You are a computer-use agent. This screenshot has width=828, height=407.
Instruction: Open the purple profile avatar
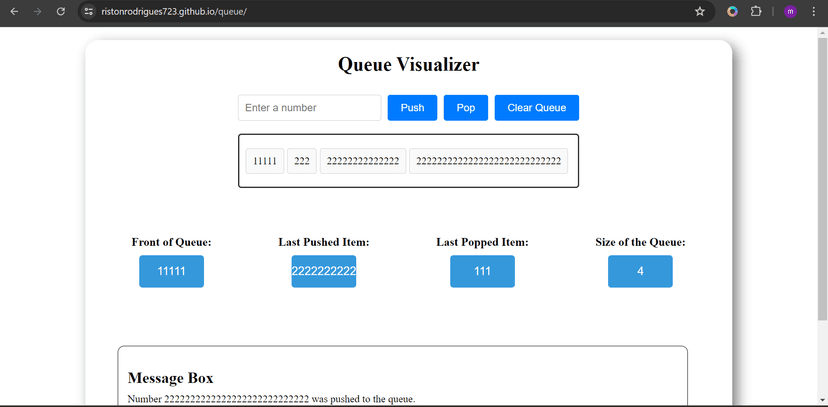point(790,11)
